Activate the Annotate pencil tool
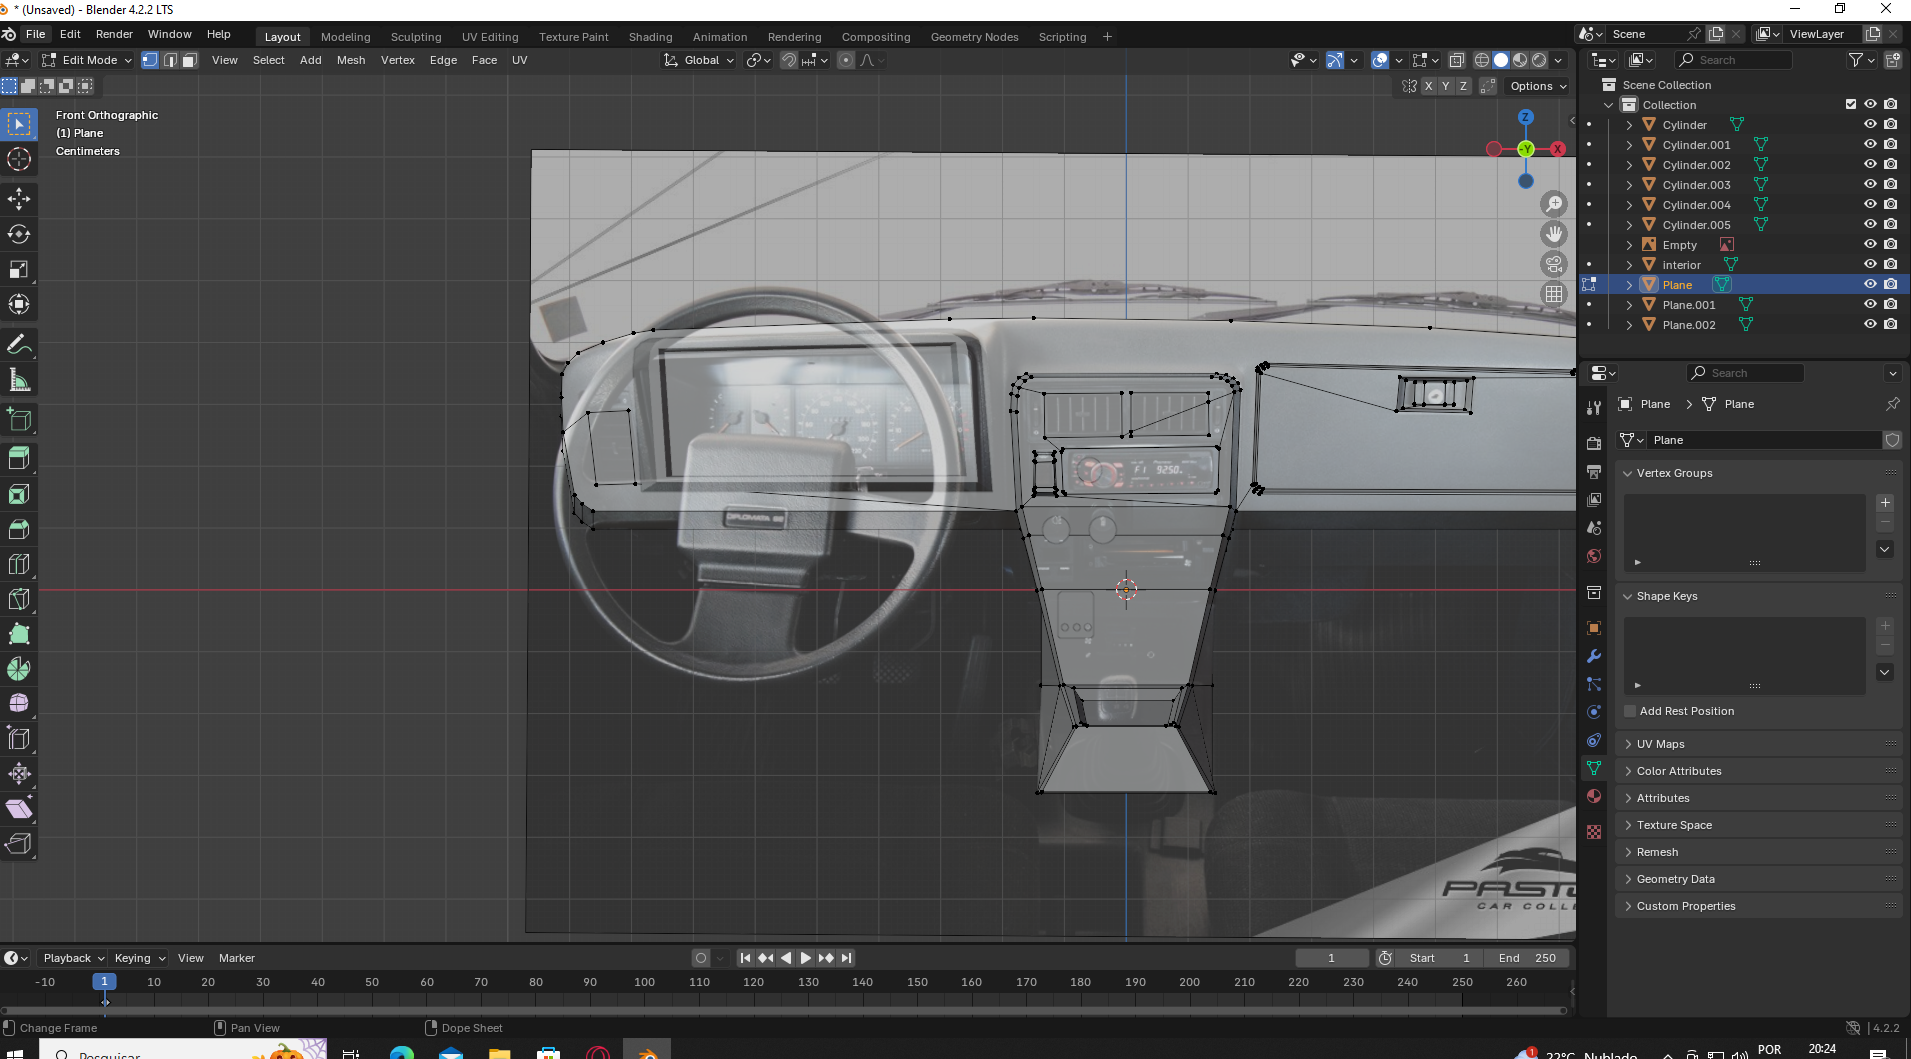Viewport: 1911px width, 1059px height. tap(19, 345)
